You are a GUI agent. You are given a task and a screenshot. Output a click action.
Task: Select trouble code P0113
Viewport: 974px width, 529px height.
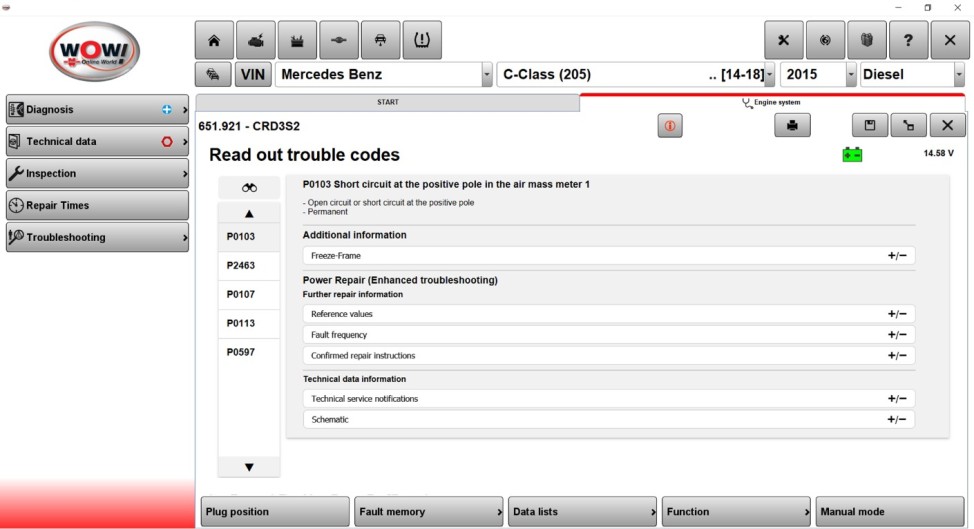tap(249, 323)
